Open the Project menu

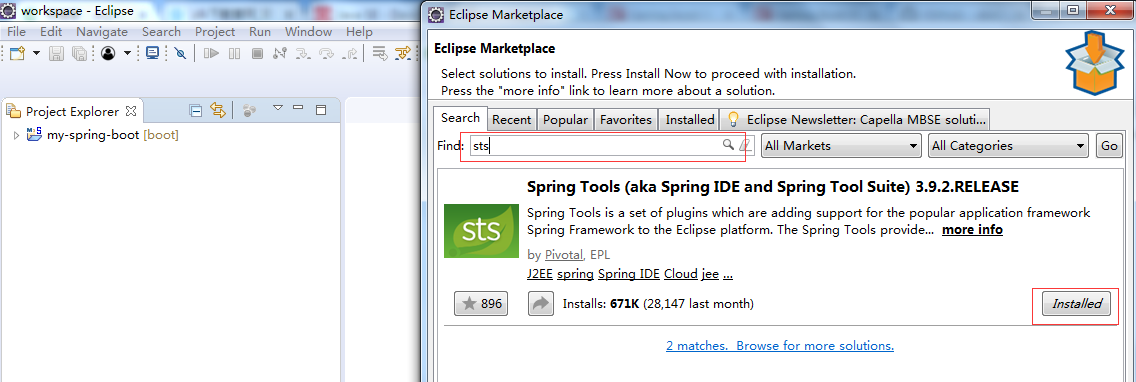(x=215, y=32)
